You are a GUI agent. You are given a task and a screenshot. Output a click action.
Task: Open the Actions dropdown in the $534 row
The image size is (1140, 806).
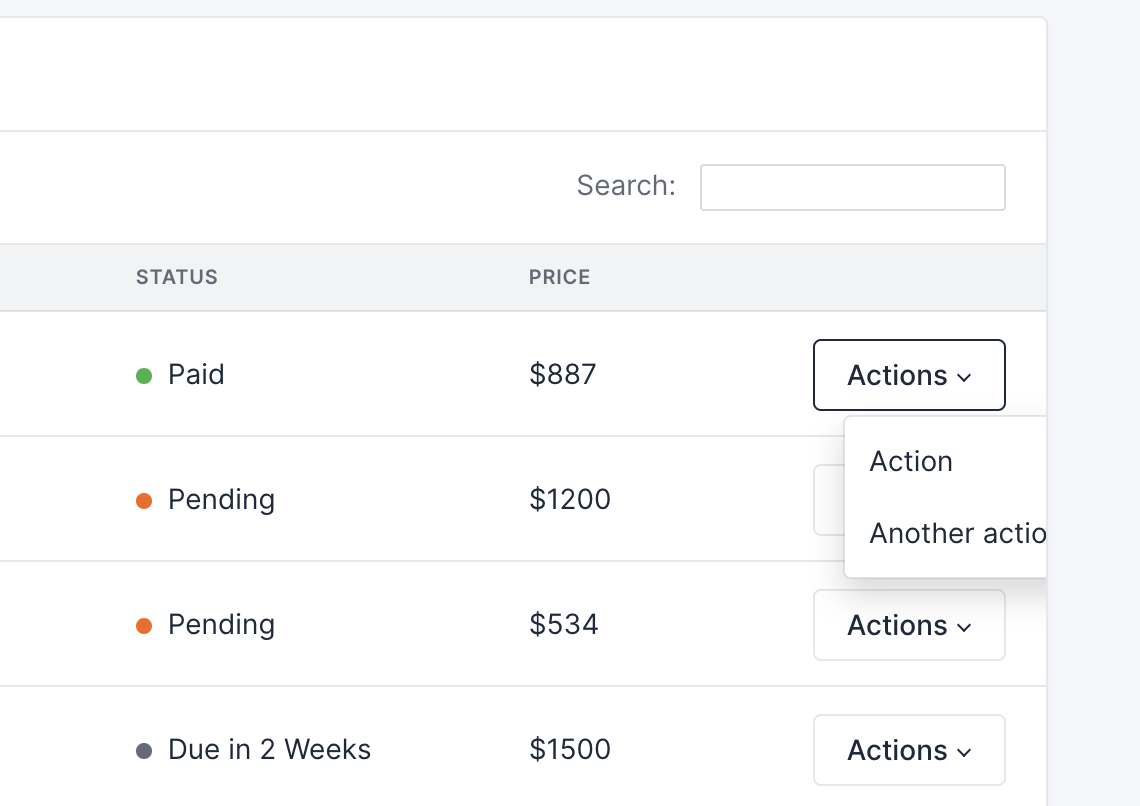(909, 625)
